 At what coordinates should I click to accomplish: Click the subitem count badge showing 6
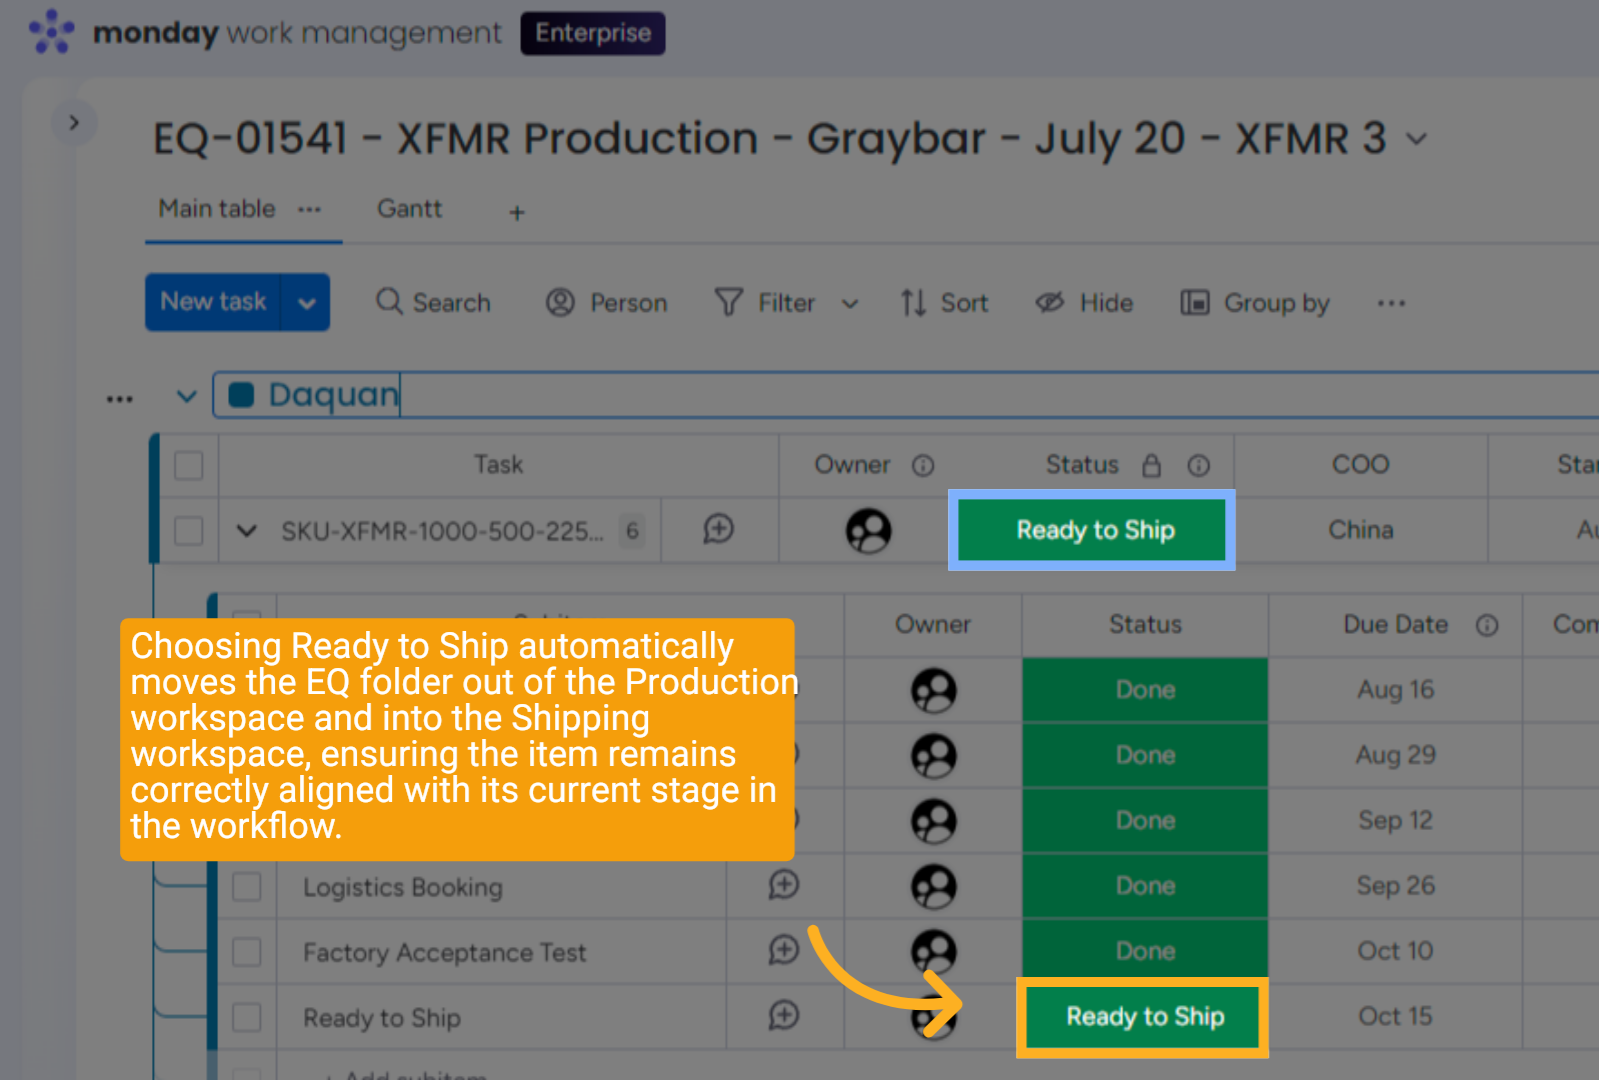point(632,530)
